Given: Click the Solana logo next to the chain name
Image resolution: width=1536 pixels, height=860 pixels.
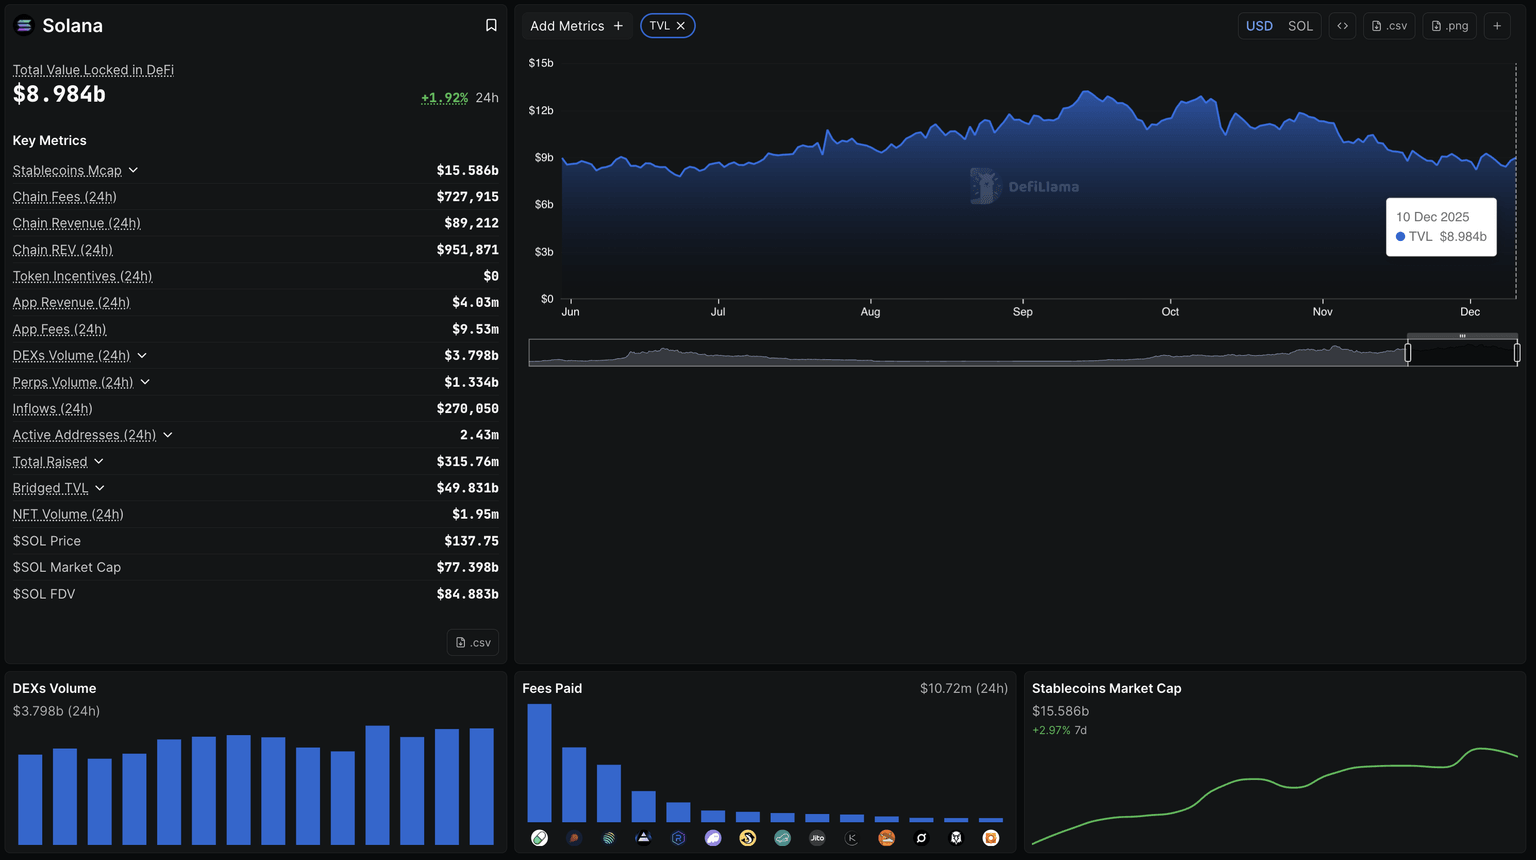Looking at the screenshot, I should click(23, 25).
